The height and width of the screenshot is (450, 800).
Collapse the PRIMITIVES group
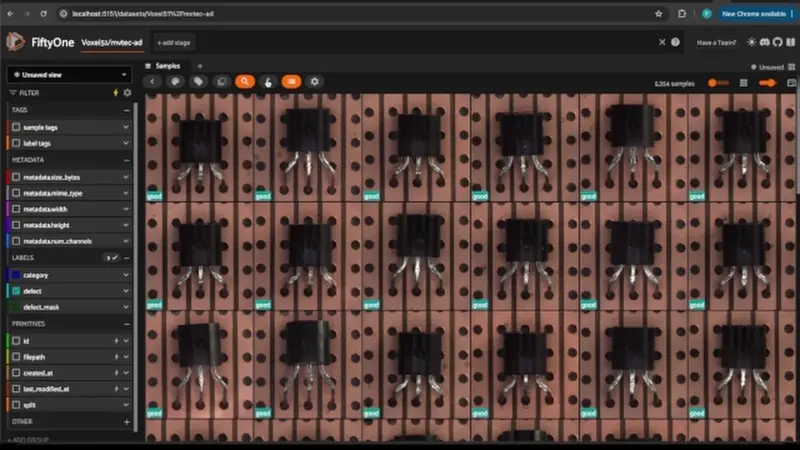tap(127, 324)
